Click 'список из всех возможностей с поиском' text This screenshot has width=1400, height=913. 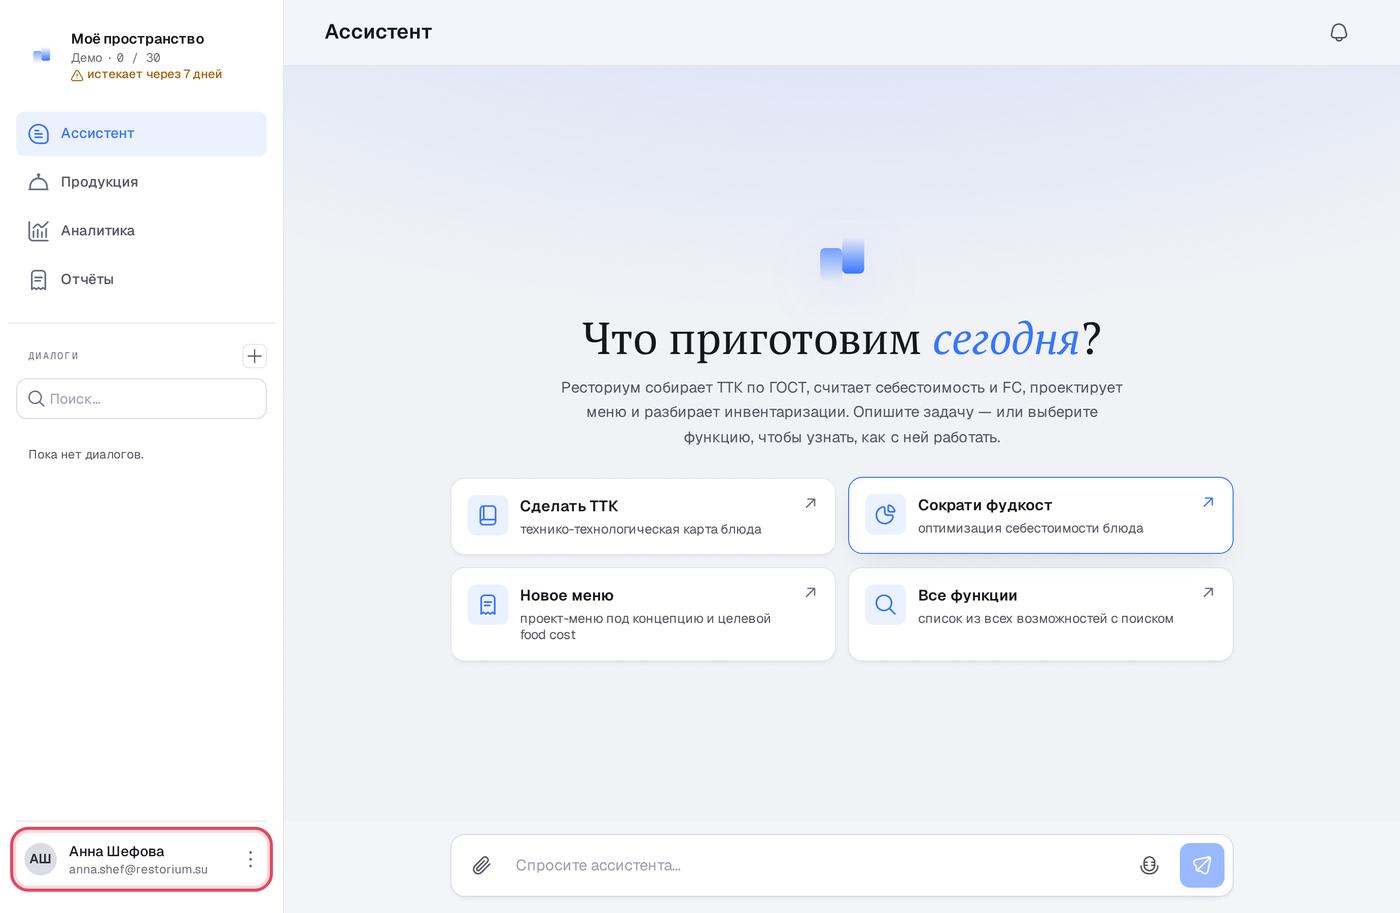(x=1046, y=619)
